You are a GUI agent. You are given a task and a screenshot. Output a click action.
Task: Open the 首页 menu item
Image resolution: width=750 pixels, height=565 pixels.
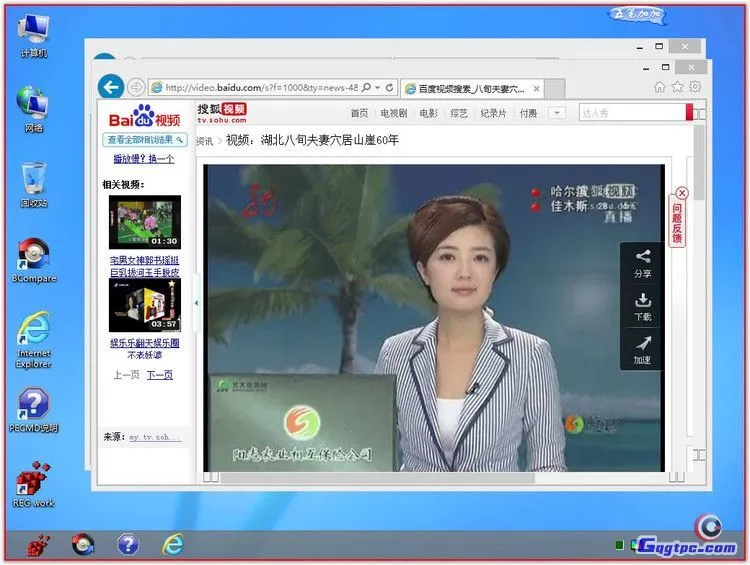(x=359, y=113)
